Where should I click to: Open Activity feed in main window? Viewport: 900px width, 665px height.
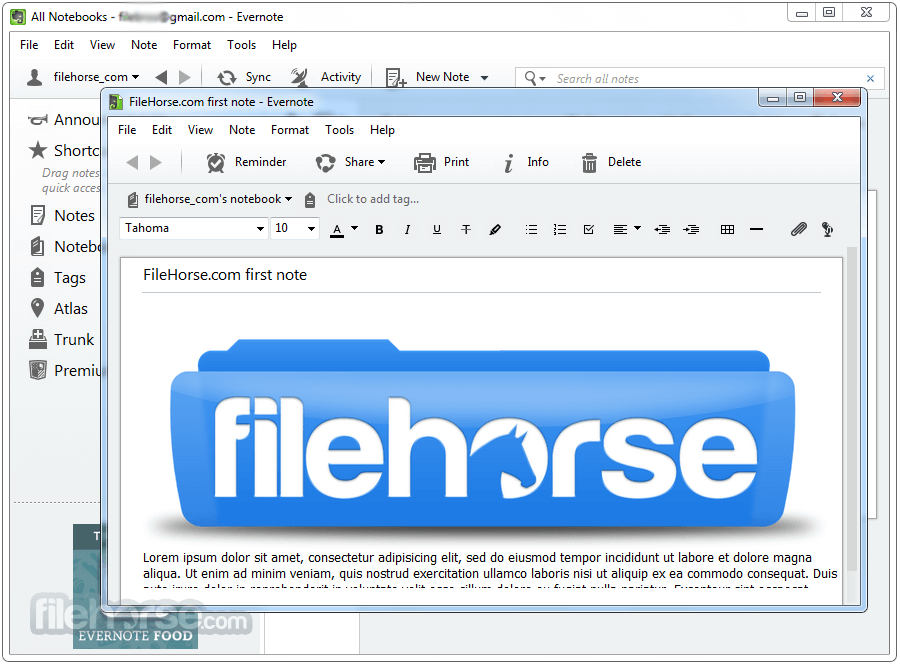[x=326, y=77]
